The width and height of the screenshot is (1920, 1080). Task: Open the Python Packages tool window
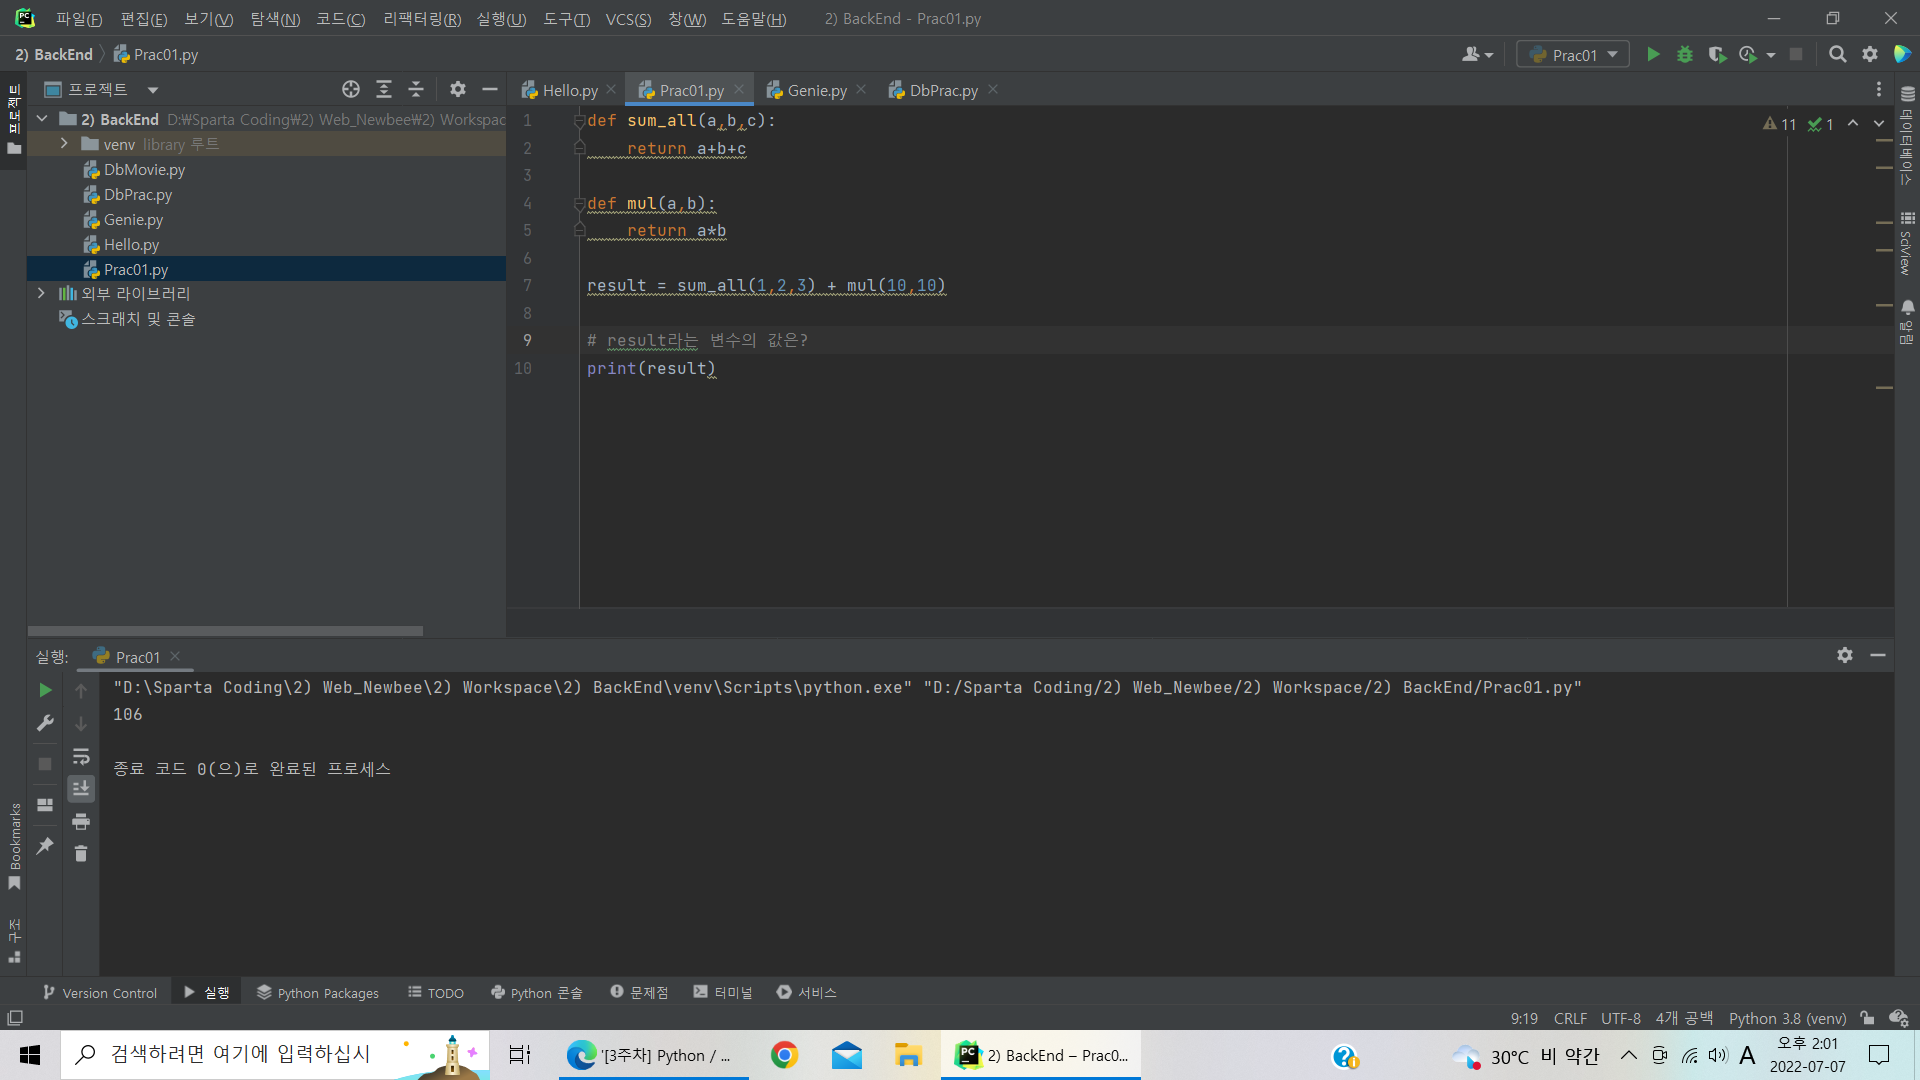(x=318, y=993)
